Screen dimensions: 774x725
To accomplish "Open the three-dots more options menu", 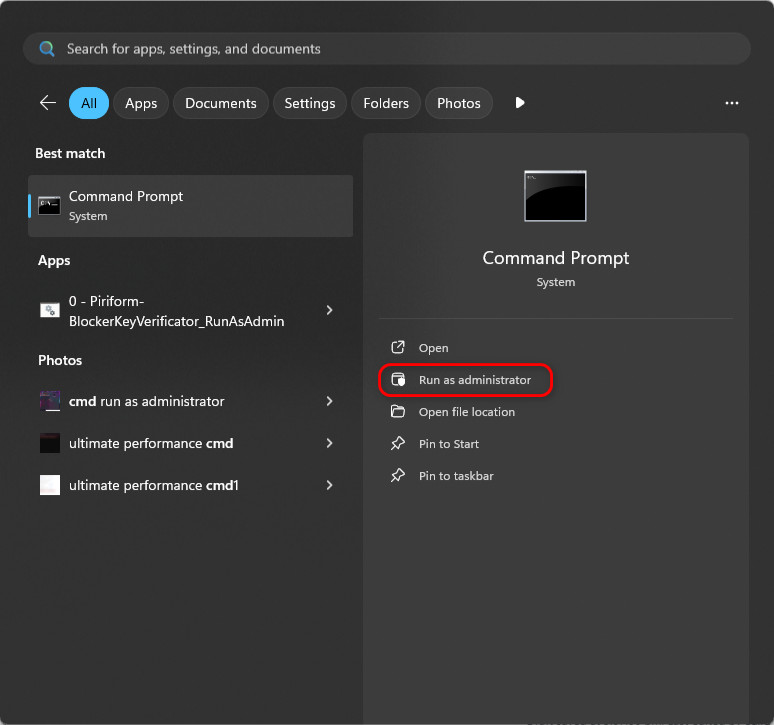I will pos(732,103).
